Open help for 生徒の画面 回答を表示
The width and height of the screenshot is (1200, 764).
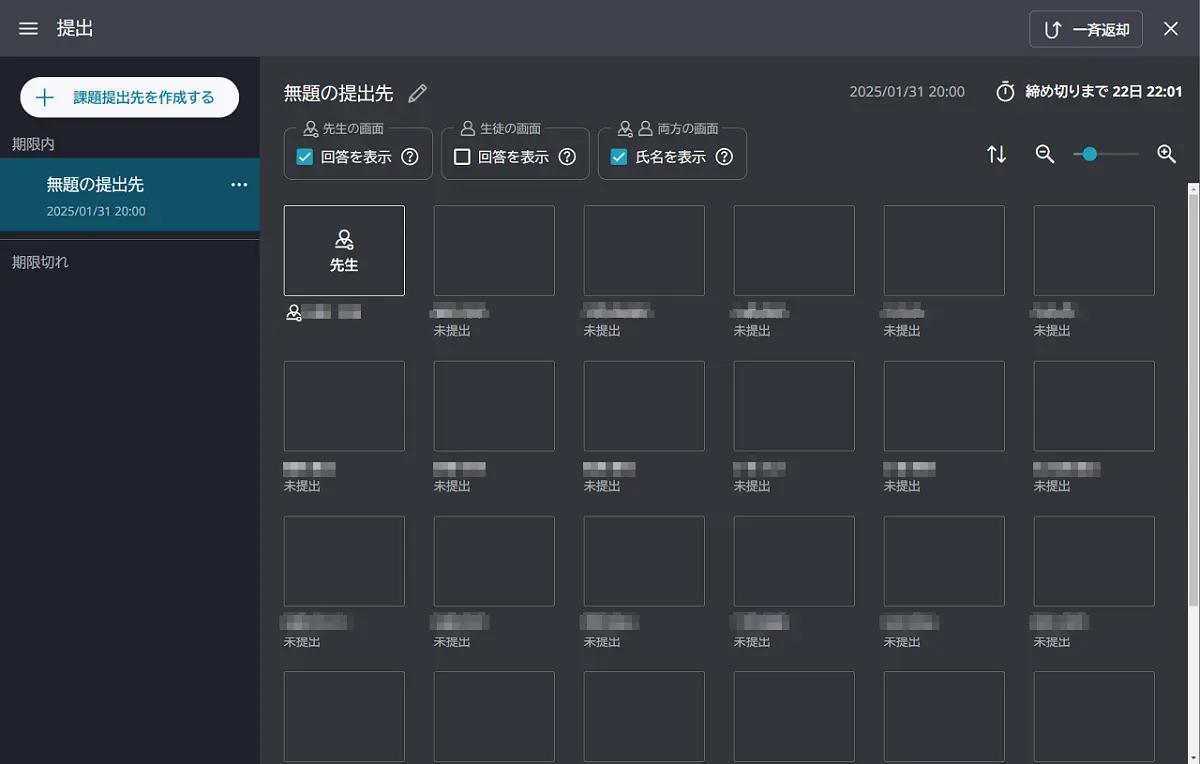coord(567,155)
